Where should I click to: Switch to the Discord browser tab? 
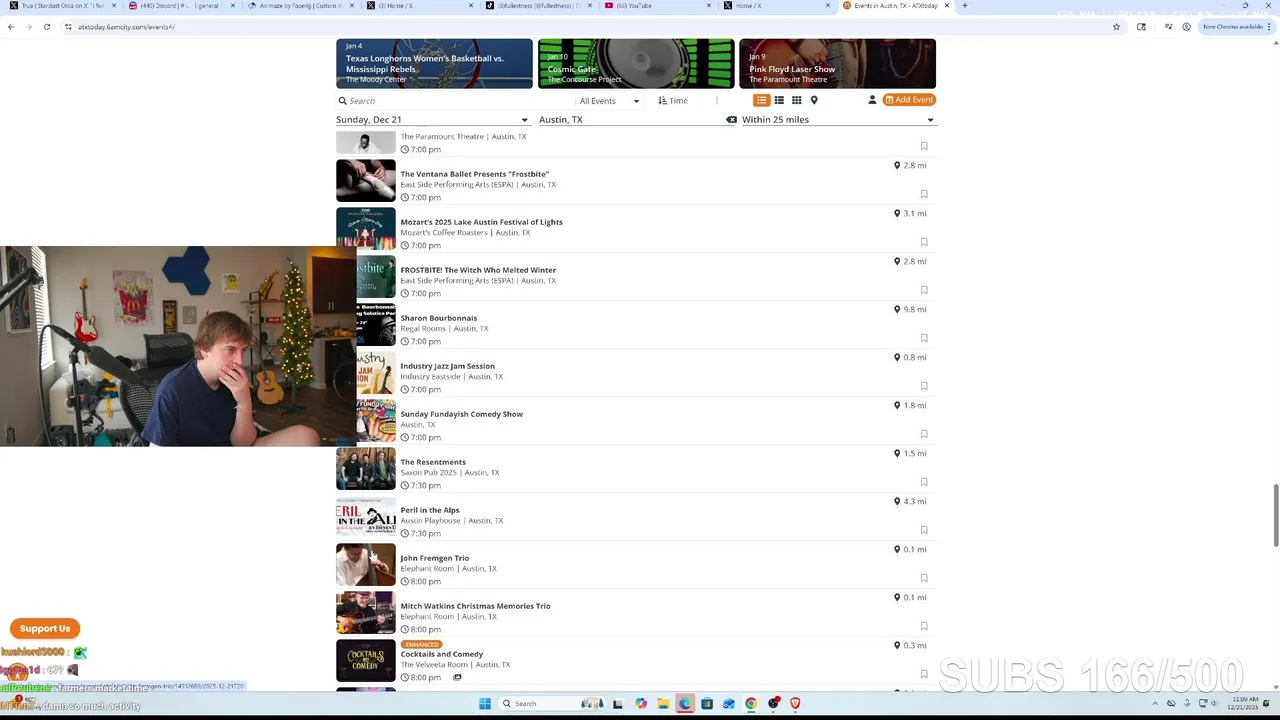coord(180,6)
